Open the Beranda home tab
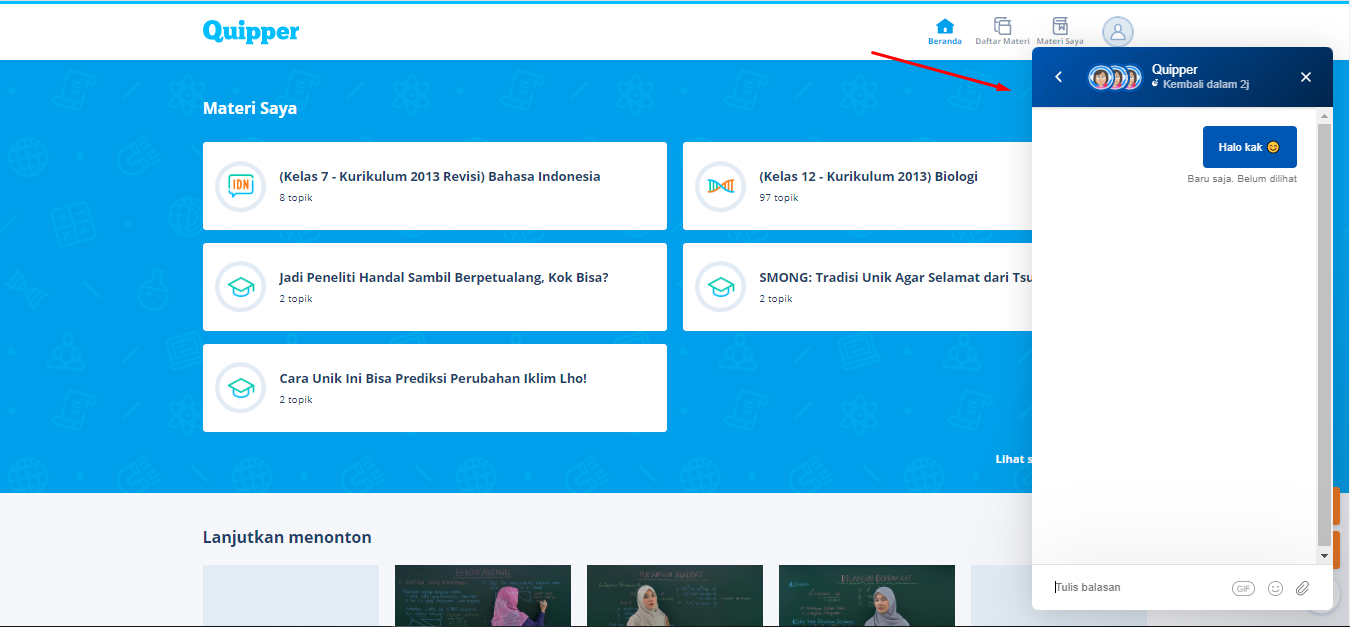Screen dimensions: 1350x627 point(944,31)
